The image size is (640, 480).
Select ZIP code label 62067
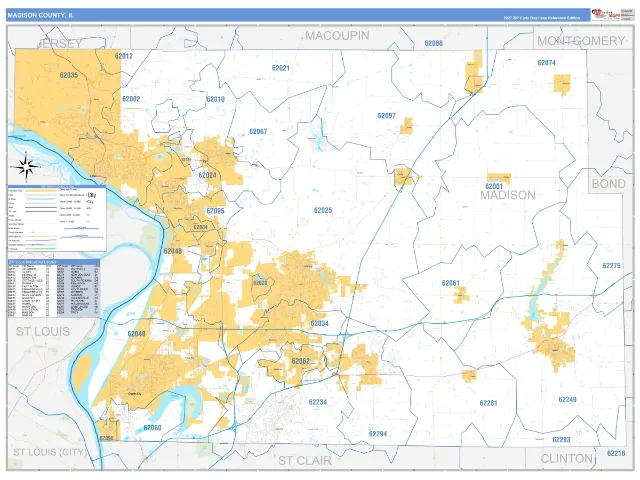[x=258, y=131]
